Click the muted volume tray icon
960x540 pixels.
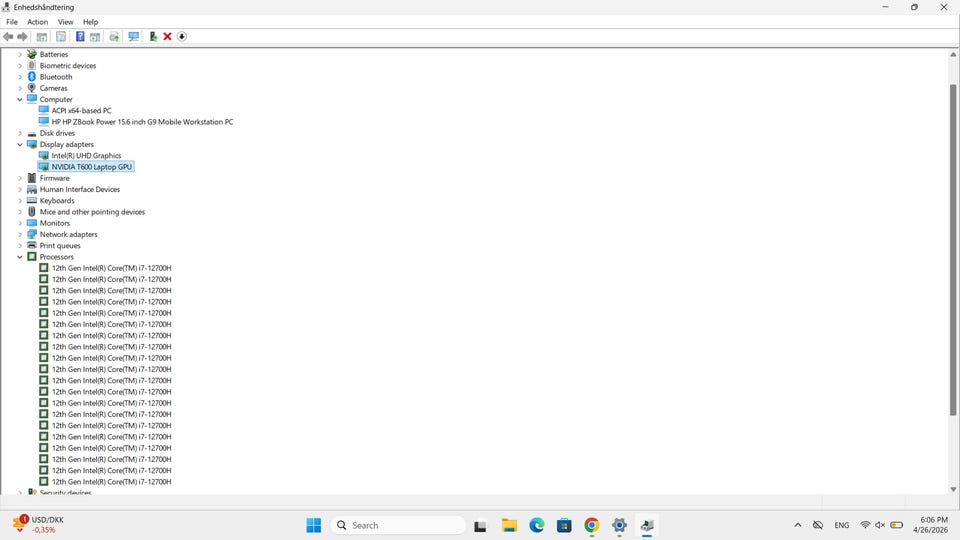(x=880, y=525)
